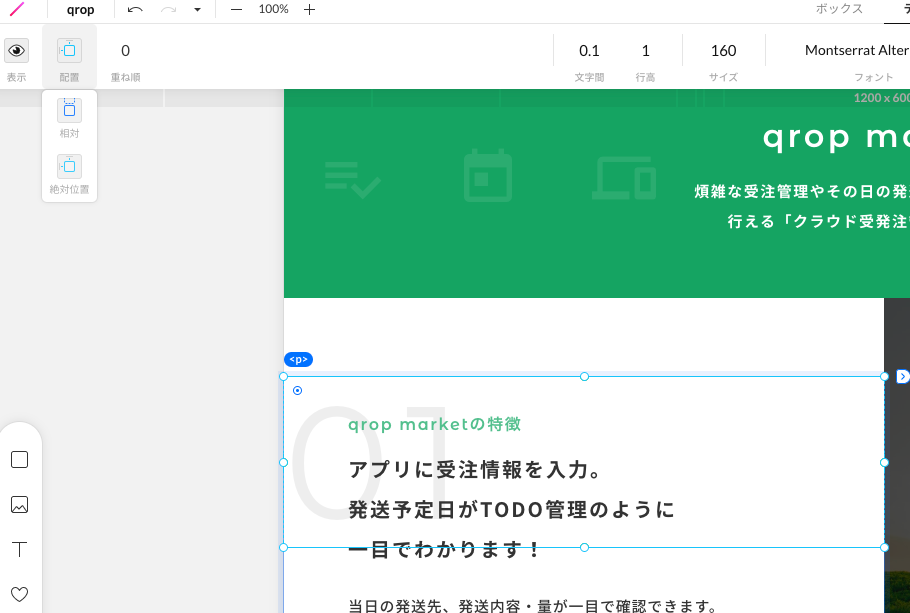Edit the 行高 line height value
Image resolution: width=910 pixels, height=613 pixels.
[645, 51]
